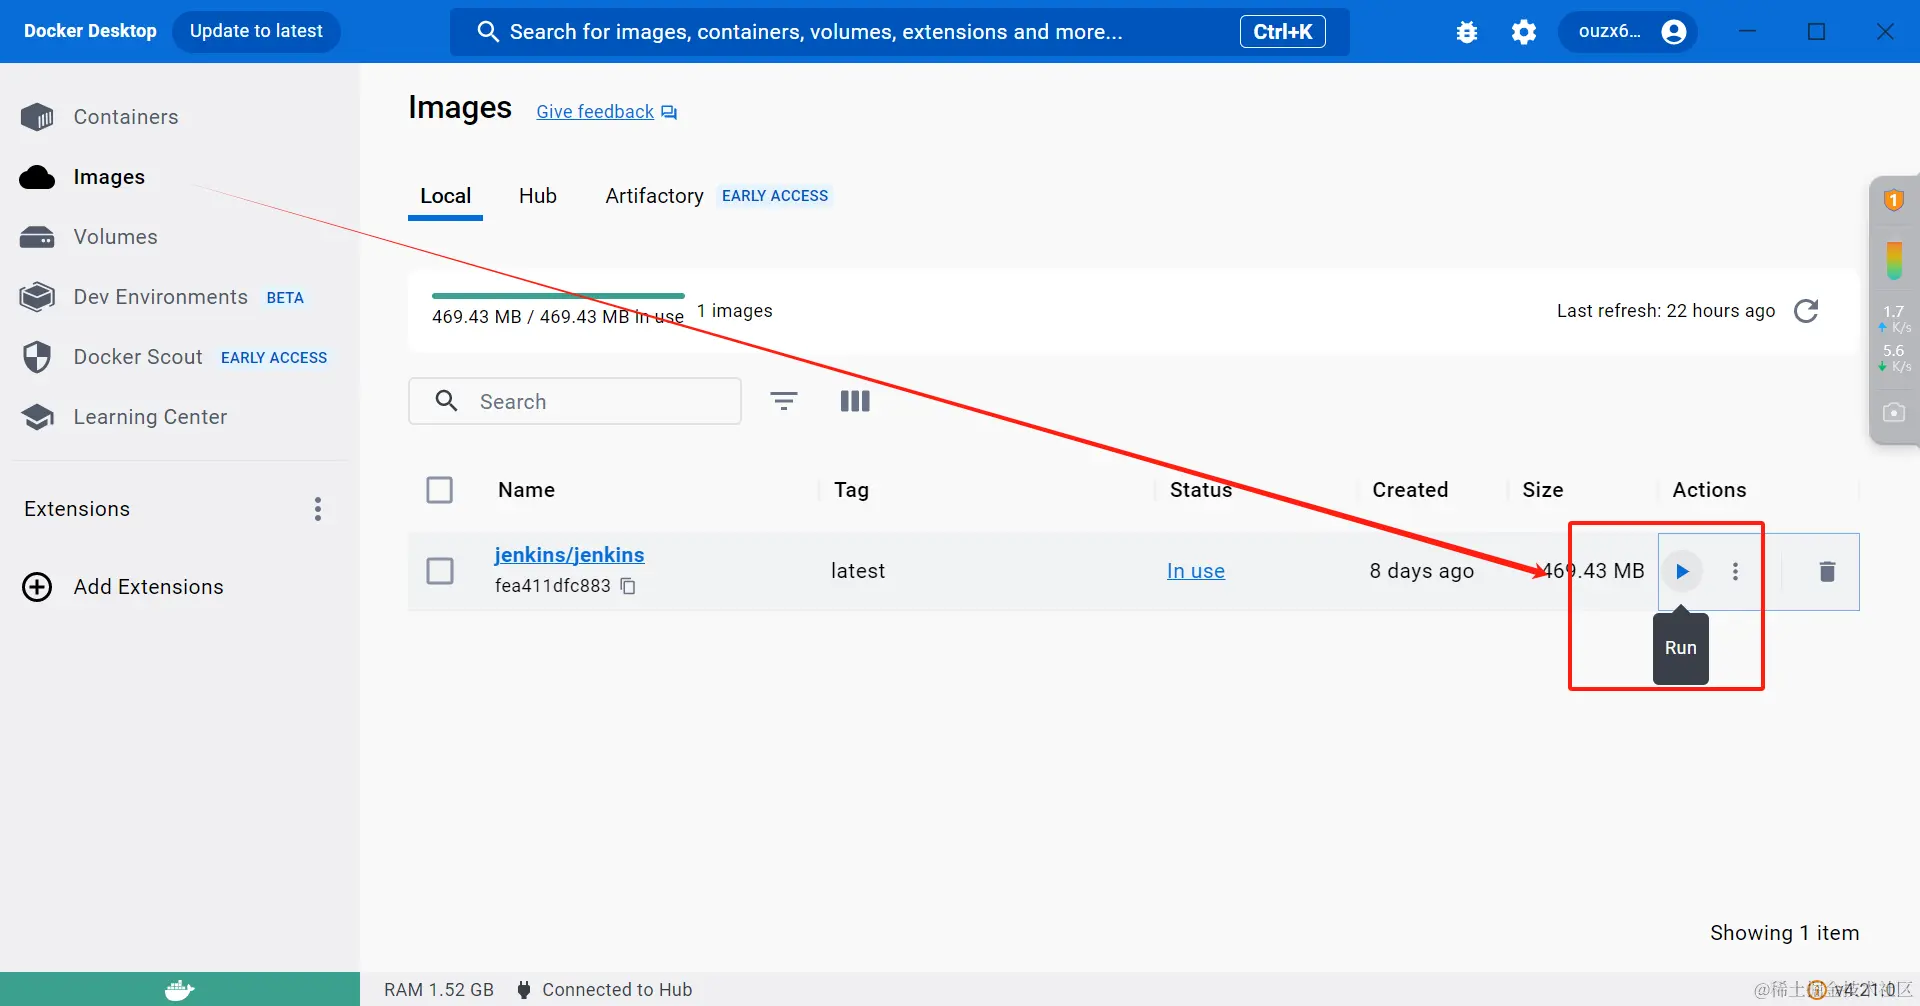The image size is (1920, 1006).
Task: Click the Update to latest button
Action: coord(257,31)
